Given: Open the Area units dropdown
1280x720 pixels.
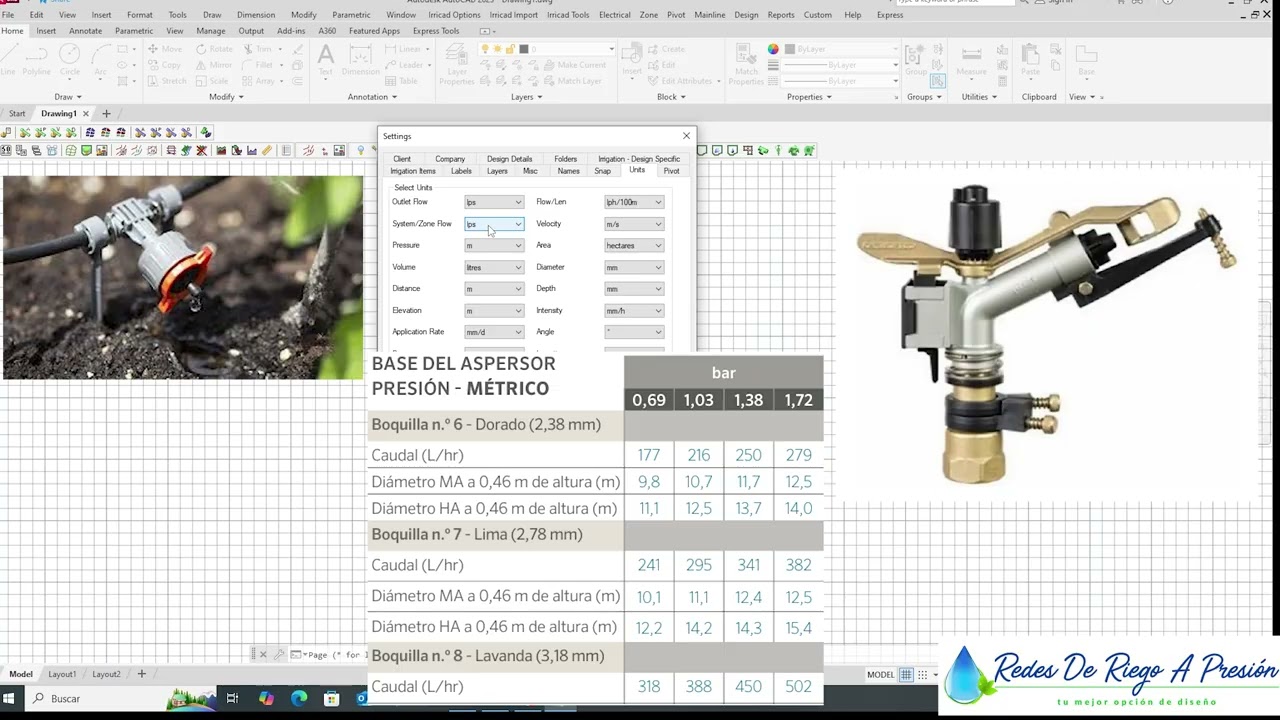Looking at the screenshot, I should [x=634, y=245].
